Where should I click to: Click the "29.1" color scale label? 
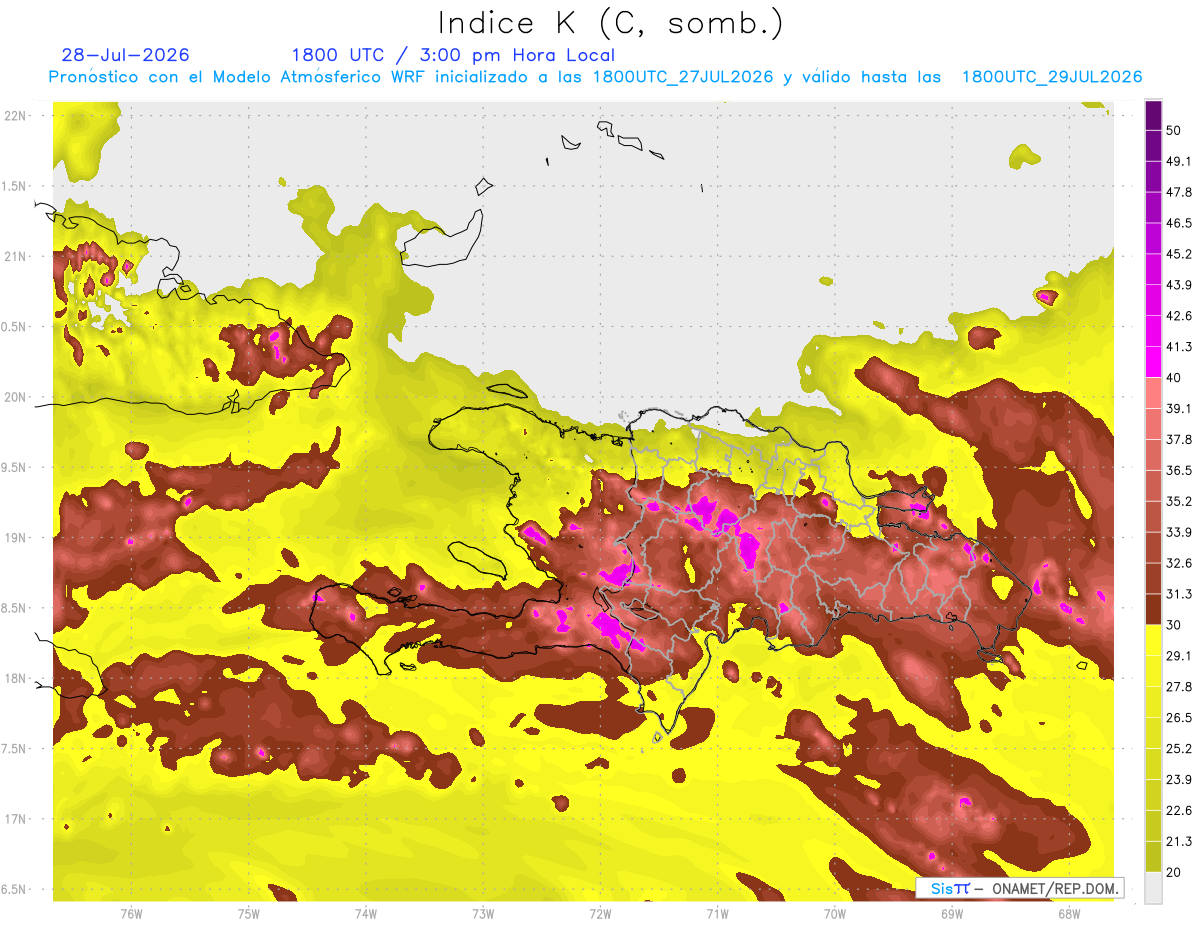point(1179,656)
